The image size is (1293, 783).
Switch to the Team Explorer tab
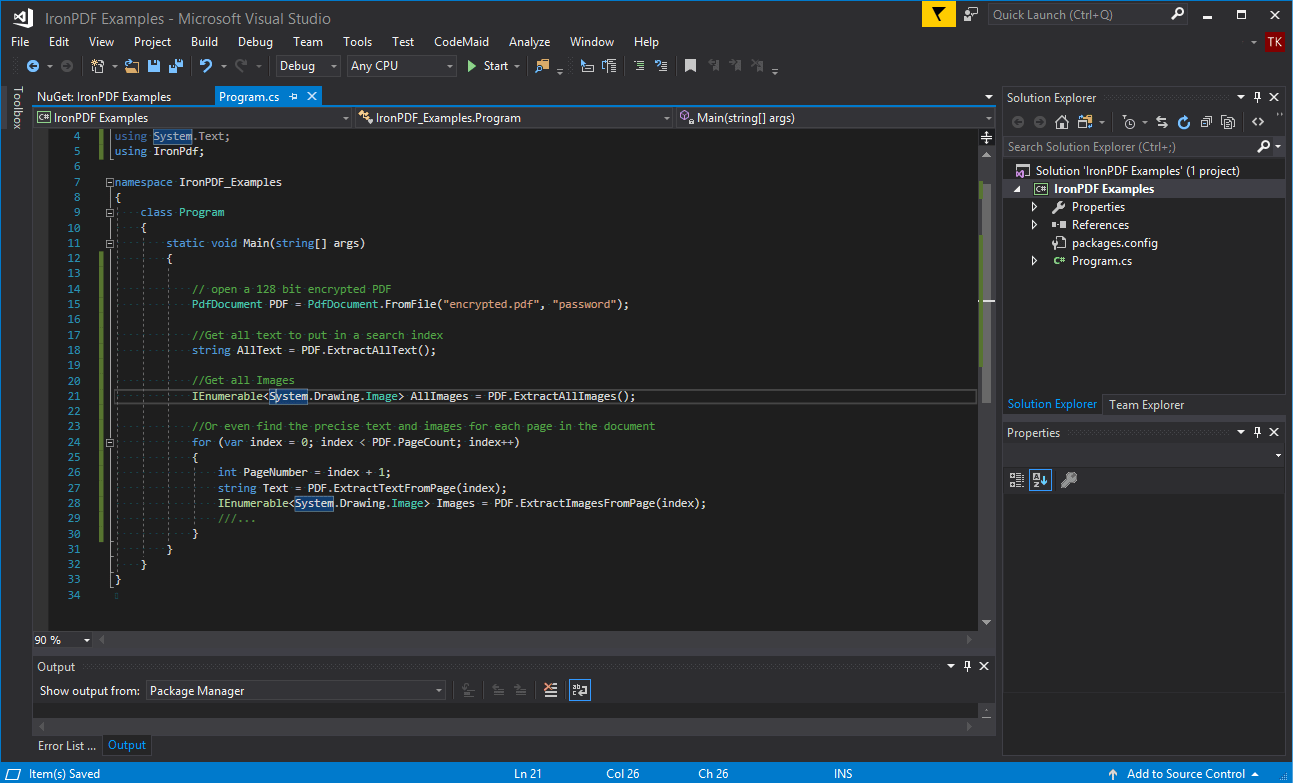pos(1146,405)
